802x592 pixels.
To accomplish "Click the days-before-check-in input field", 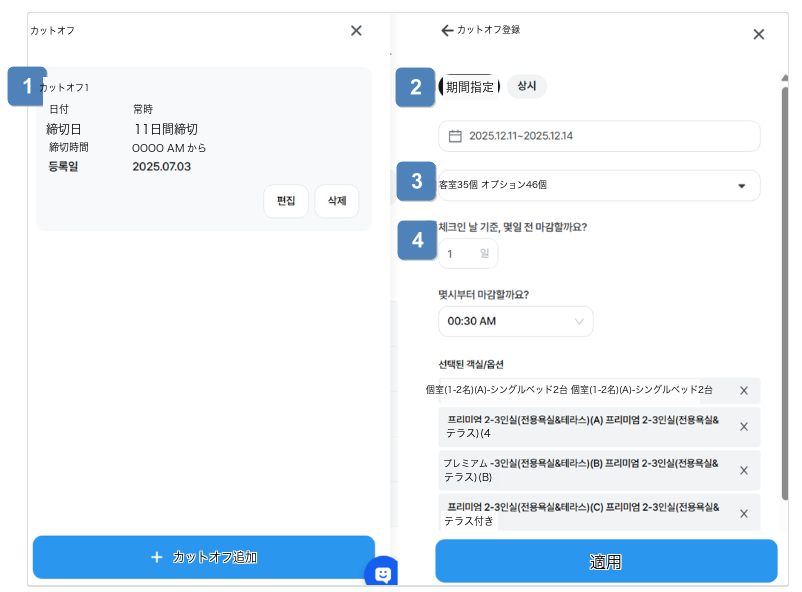I will (x=468, y=253).
